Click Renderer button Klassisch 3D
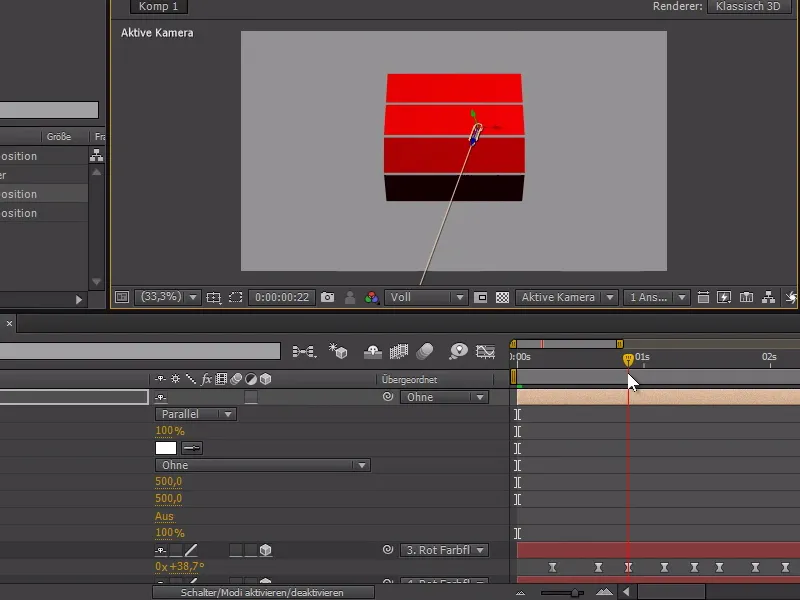Screen dimensions: 800x600 pyautogui.click(x=748, y=7)
